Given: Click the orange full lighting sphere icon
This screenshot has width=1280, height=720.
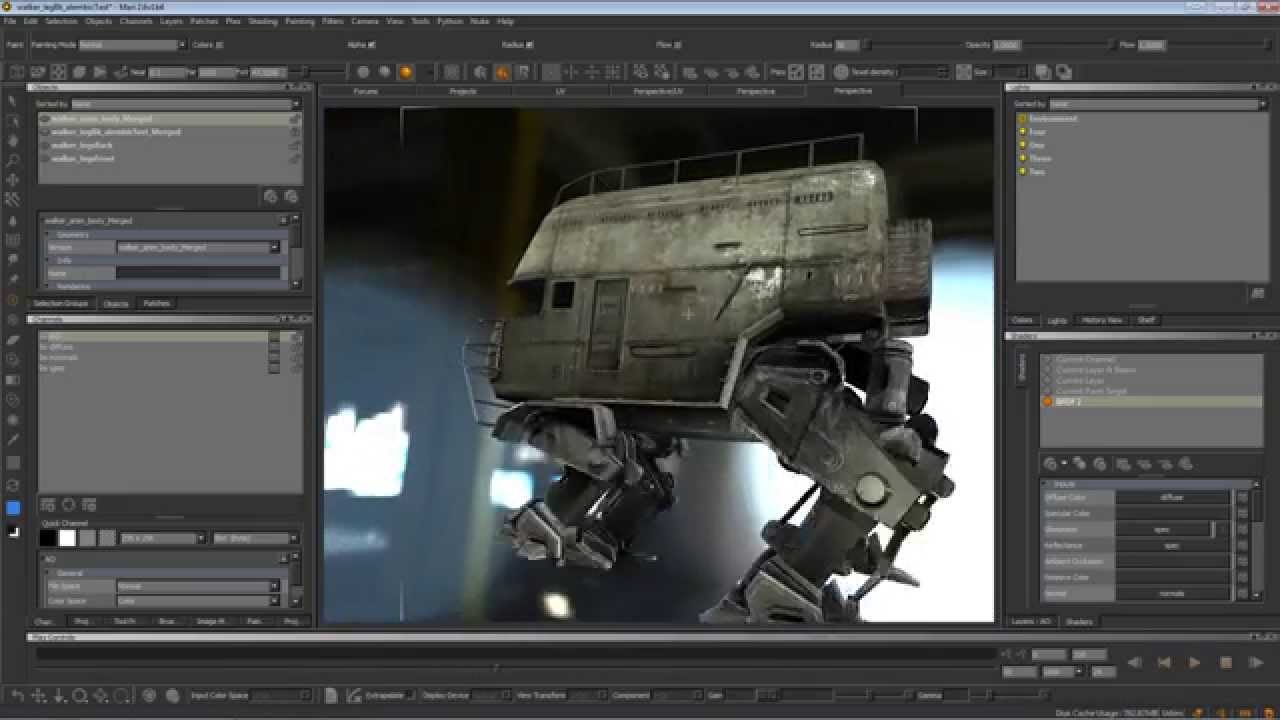Looking at the screenshot, I should [406, 72].
